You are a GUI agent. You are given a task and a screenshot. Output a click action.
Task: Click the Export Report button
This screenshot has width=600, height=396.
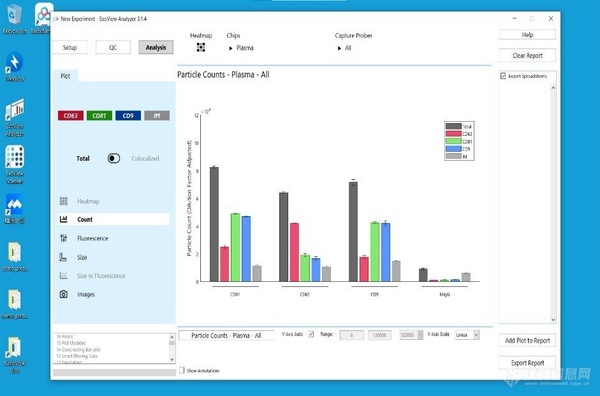click(x=527, y=363)
